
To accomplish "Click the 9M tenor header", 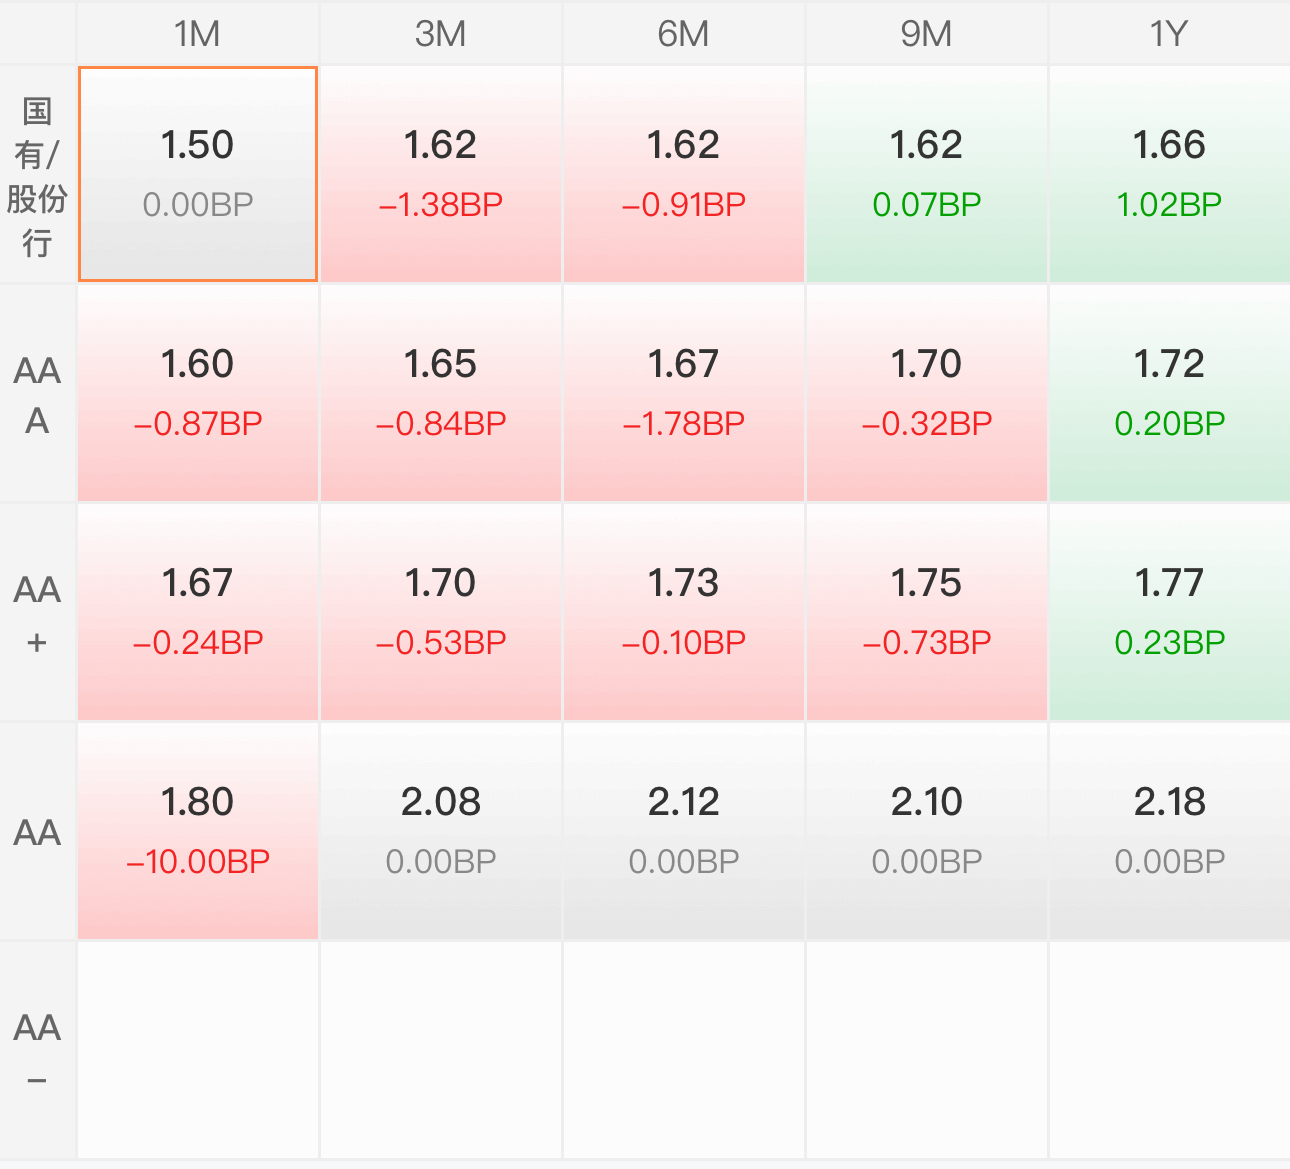I will (x=927, y=33).
